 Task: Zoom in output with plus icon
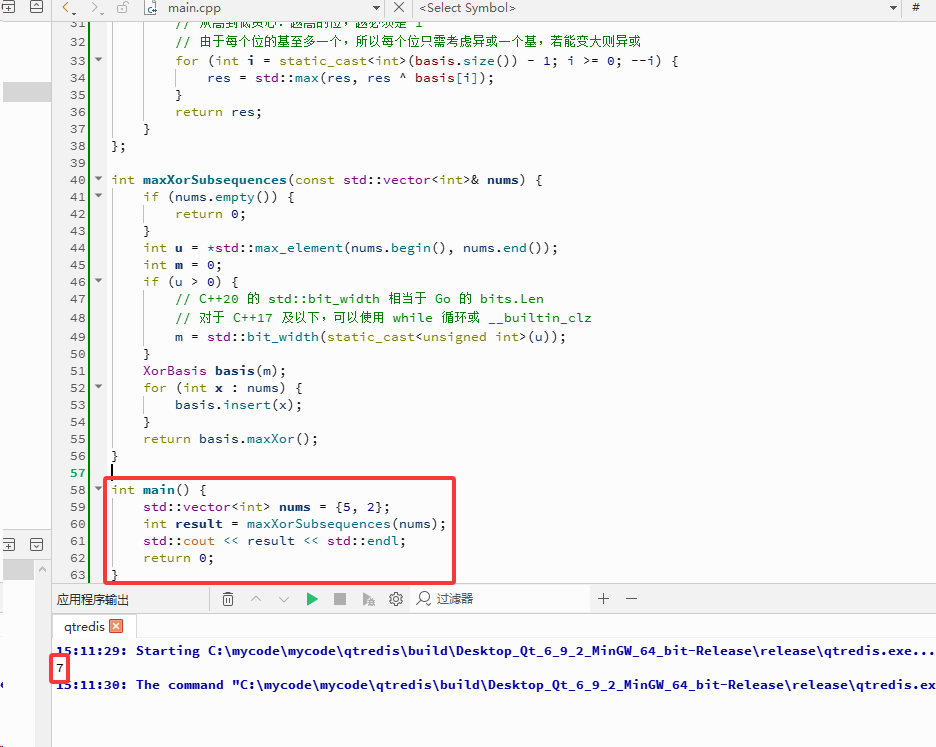coord(604,598)
